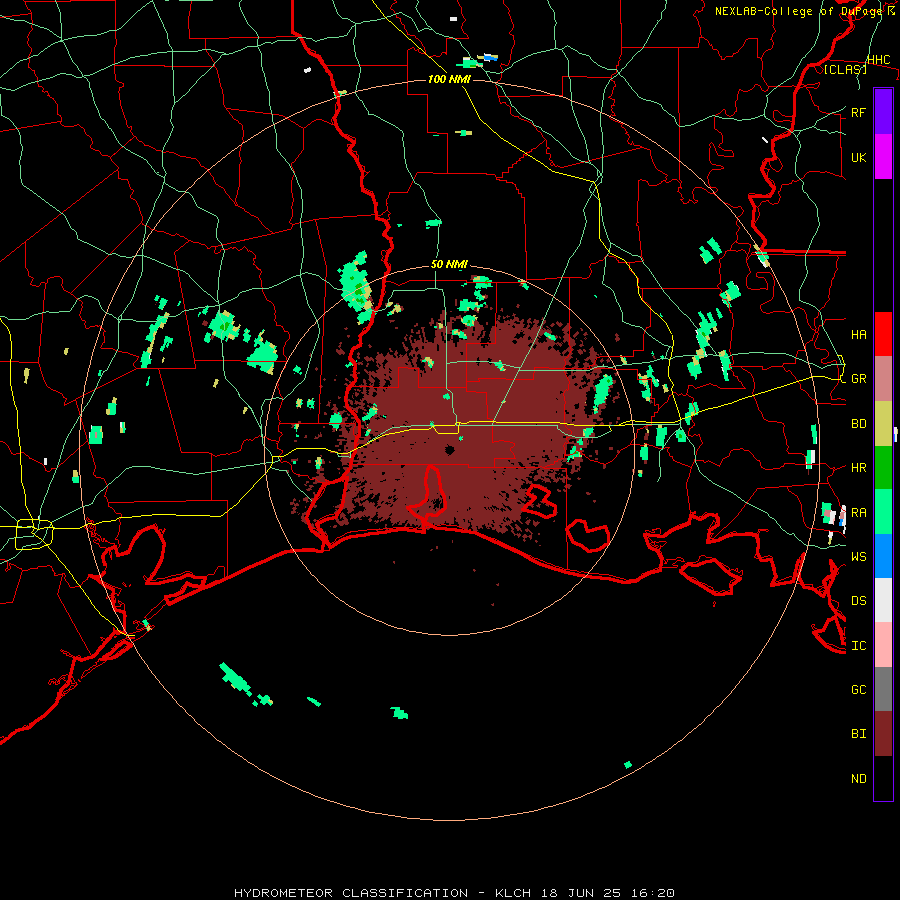Click the "50 NMI" range ring label
Image resolution: width=900 pixels, height=900 pixels.
449,264
